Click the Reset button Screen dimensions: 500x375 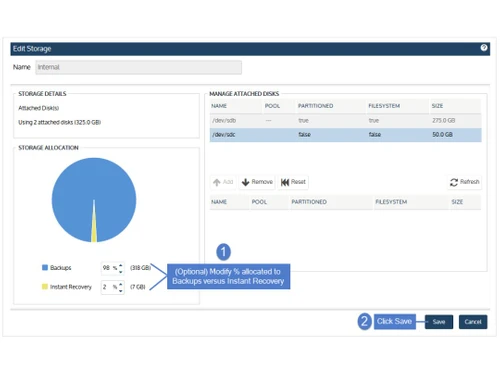(293, 182)
